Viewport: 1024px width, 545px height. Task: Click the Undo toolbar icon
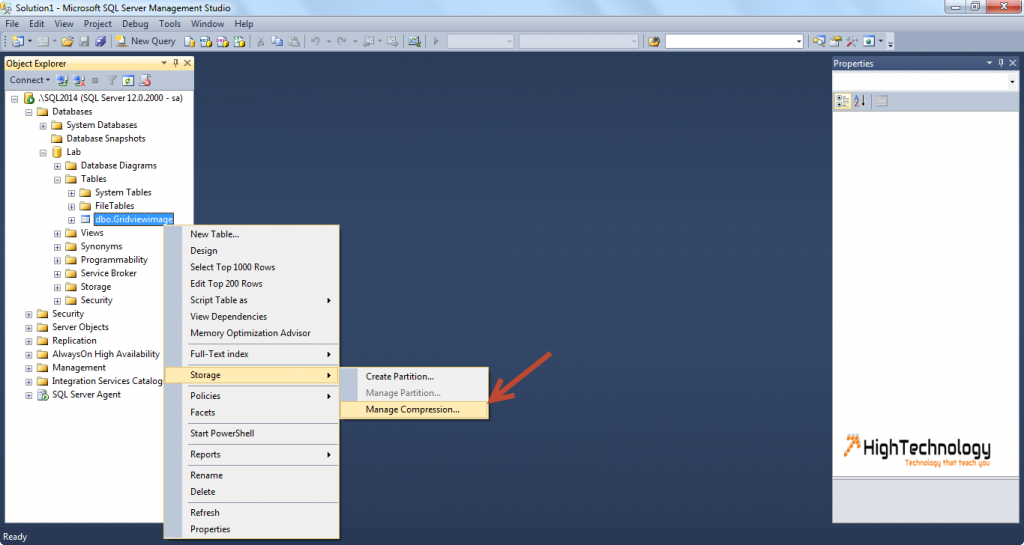[315, 41]
